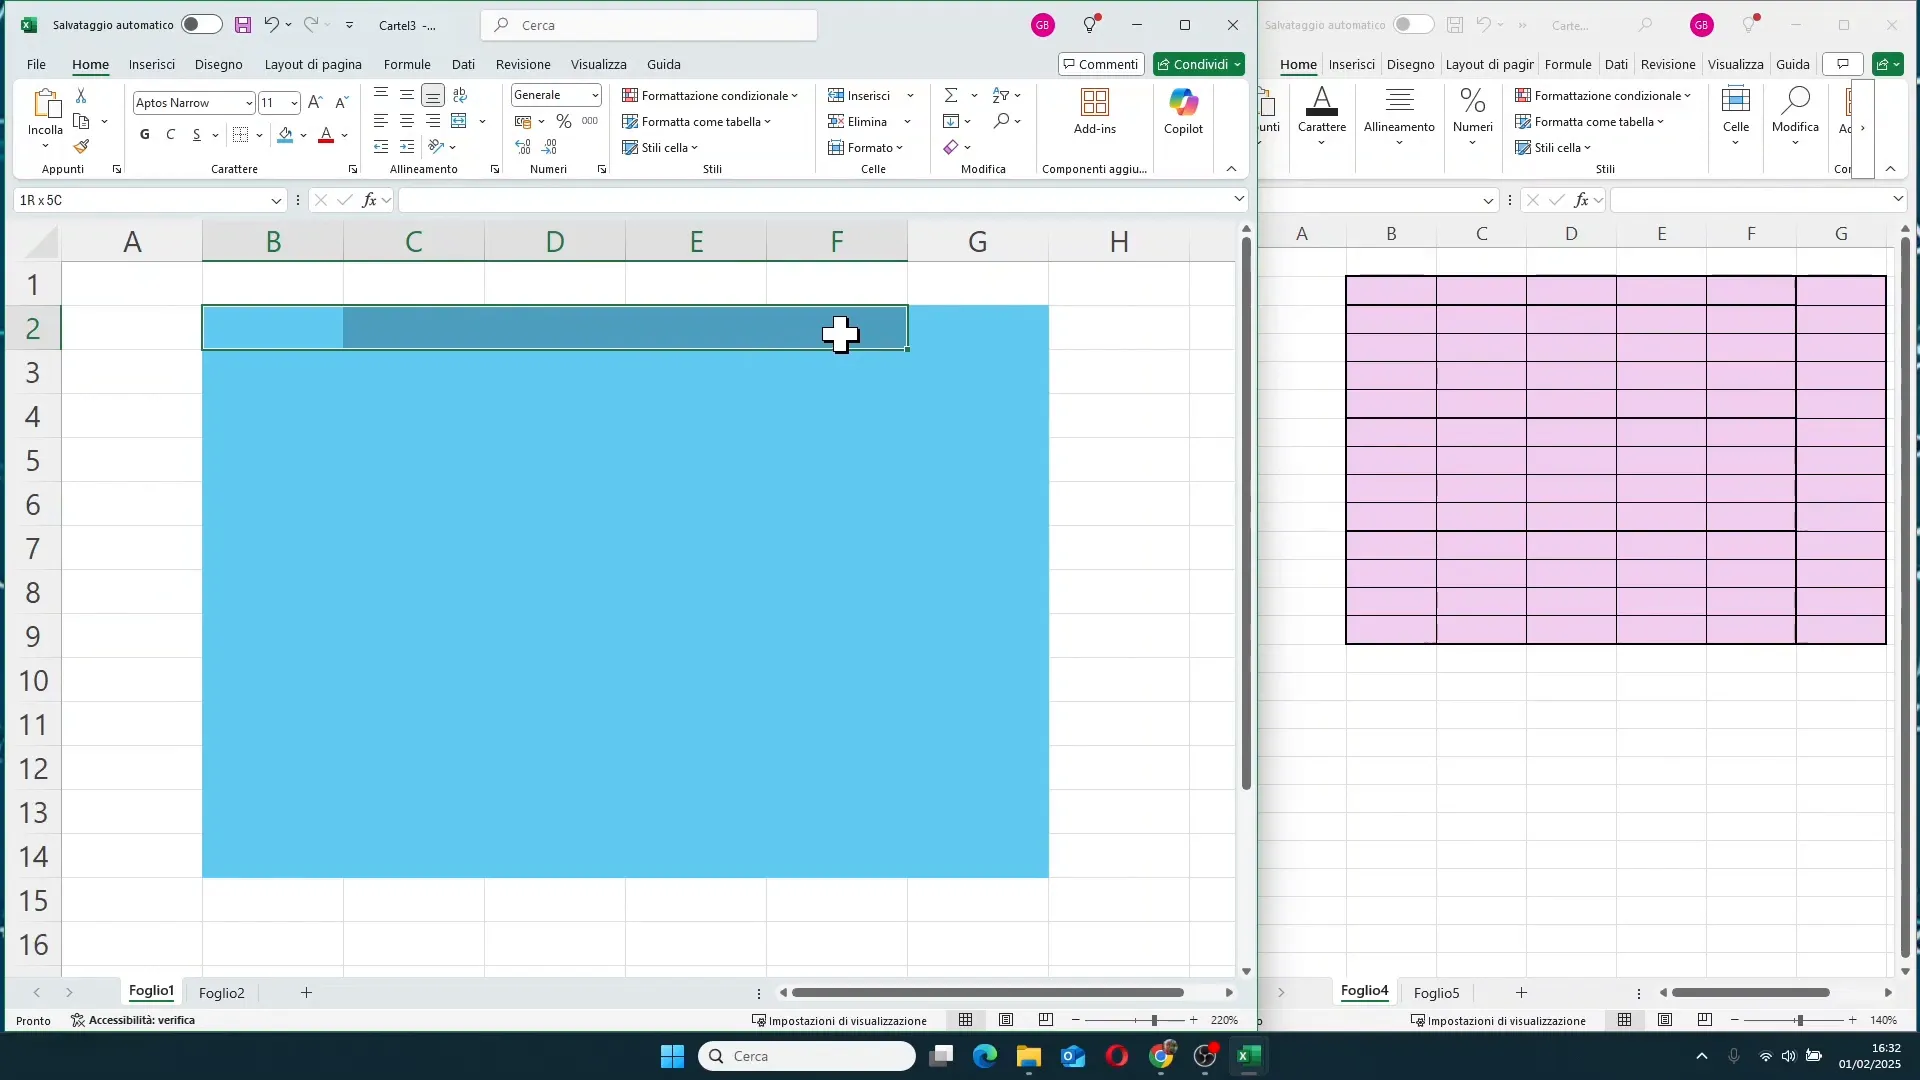This screenshot has width=1920, height=1080.
Task: Open the Formule tab in left window
Action: (x=407, y=64)
